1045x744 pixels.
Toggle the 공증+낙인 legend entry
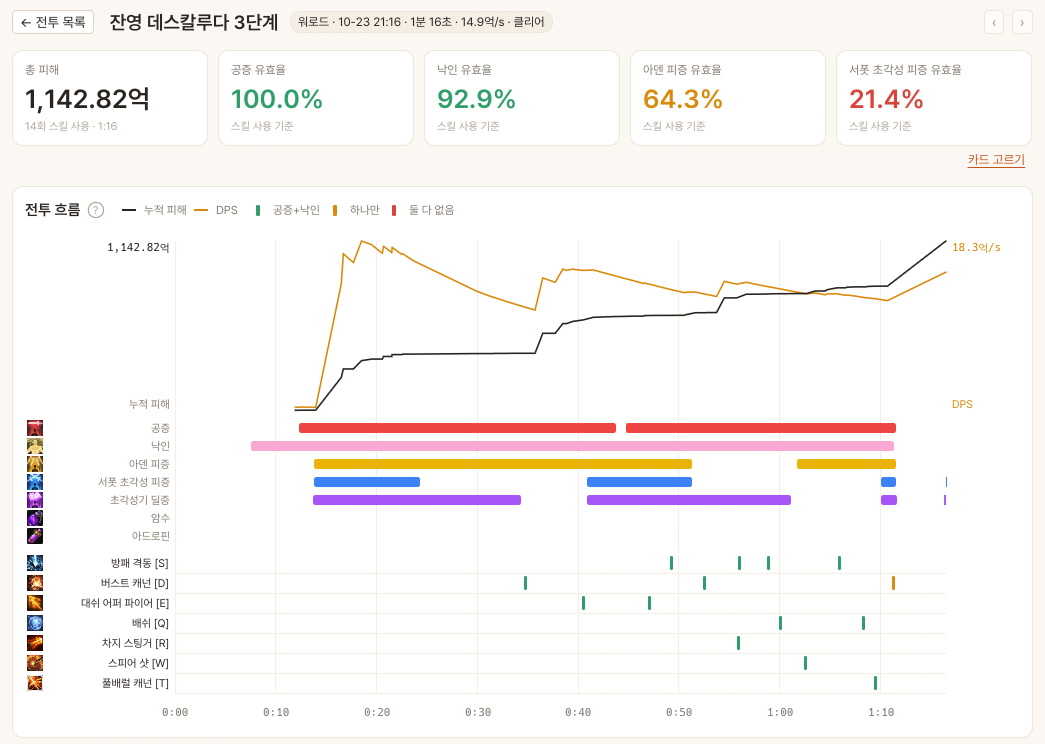pos(288,210)
